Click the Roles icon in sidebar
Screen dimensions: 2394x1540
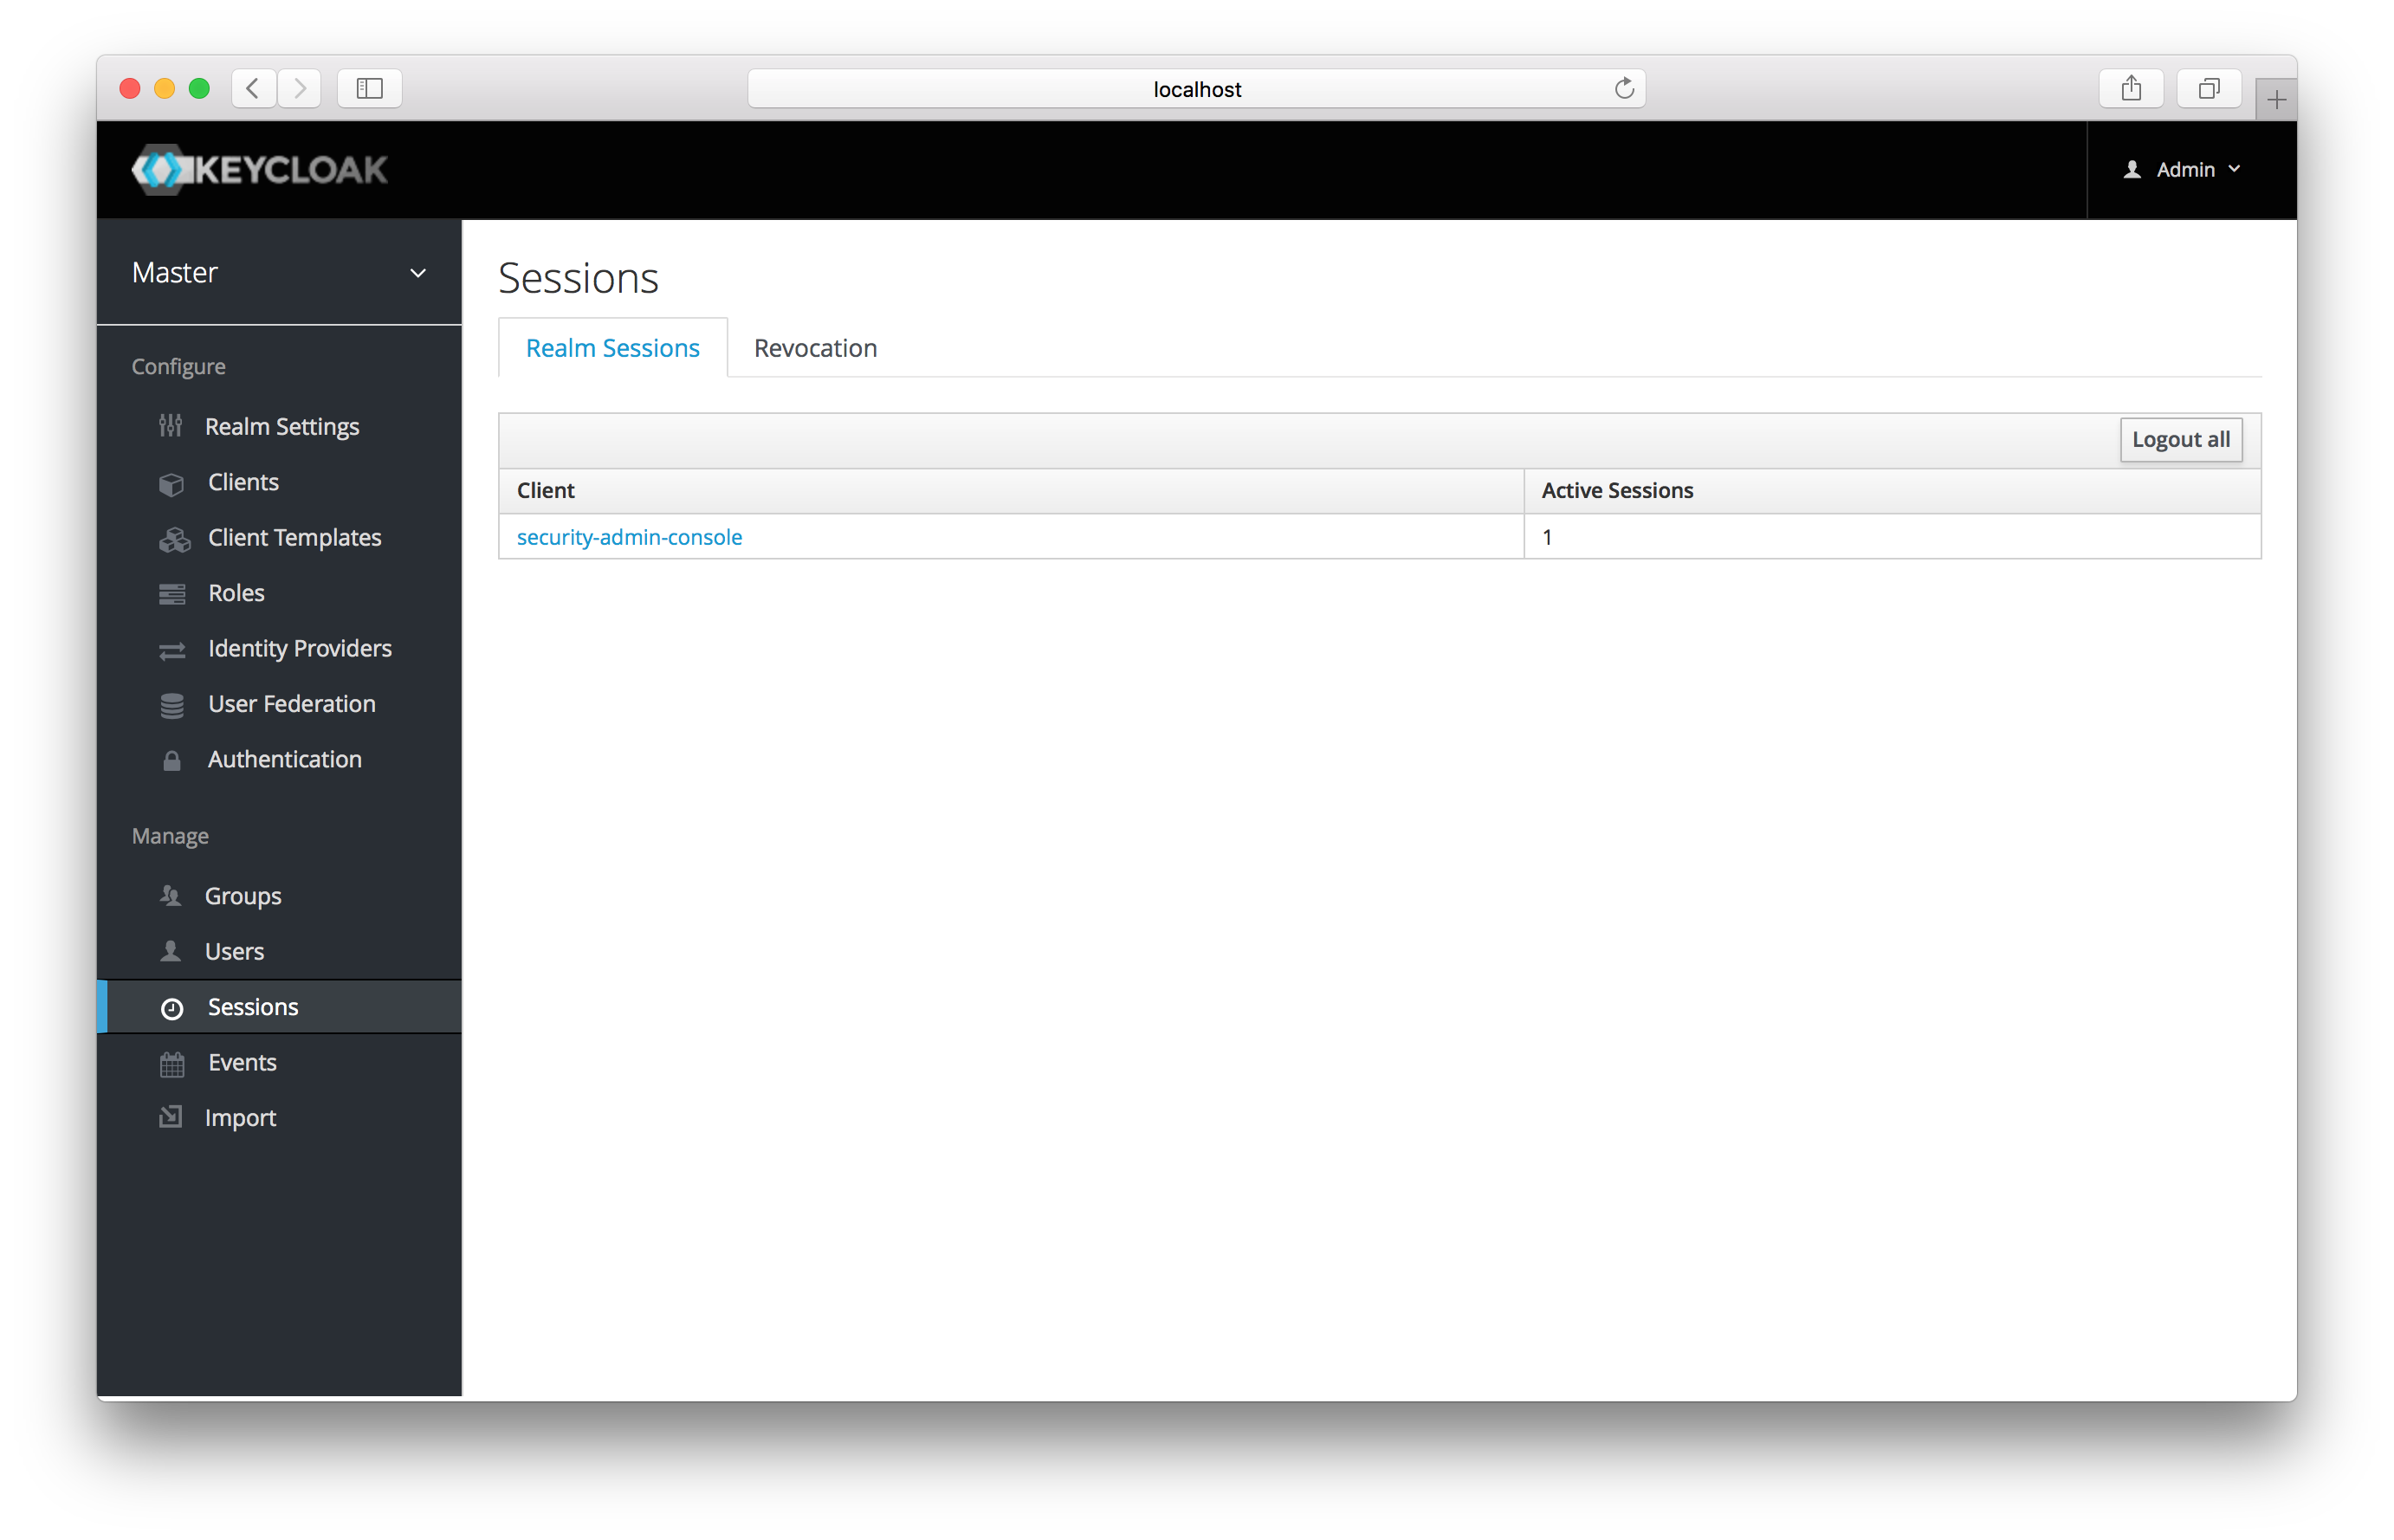171,593
